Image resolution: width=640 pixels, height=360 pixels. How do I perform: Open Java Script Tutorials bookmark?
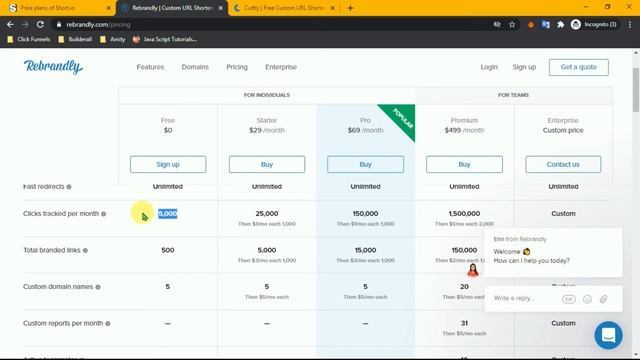(x=165, y=39)
